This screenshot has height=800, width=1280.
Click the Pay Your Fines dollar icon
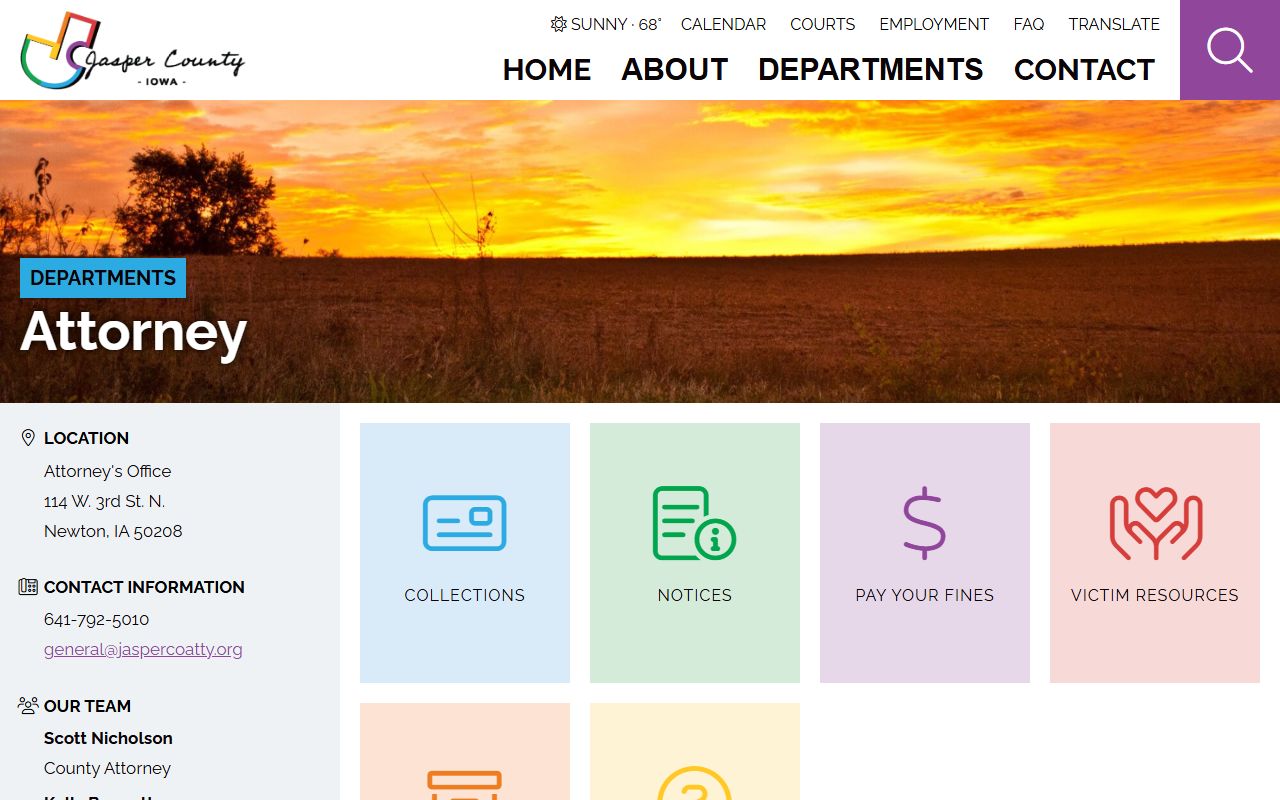[924, 523]
